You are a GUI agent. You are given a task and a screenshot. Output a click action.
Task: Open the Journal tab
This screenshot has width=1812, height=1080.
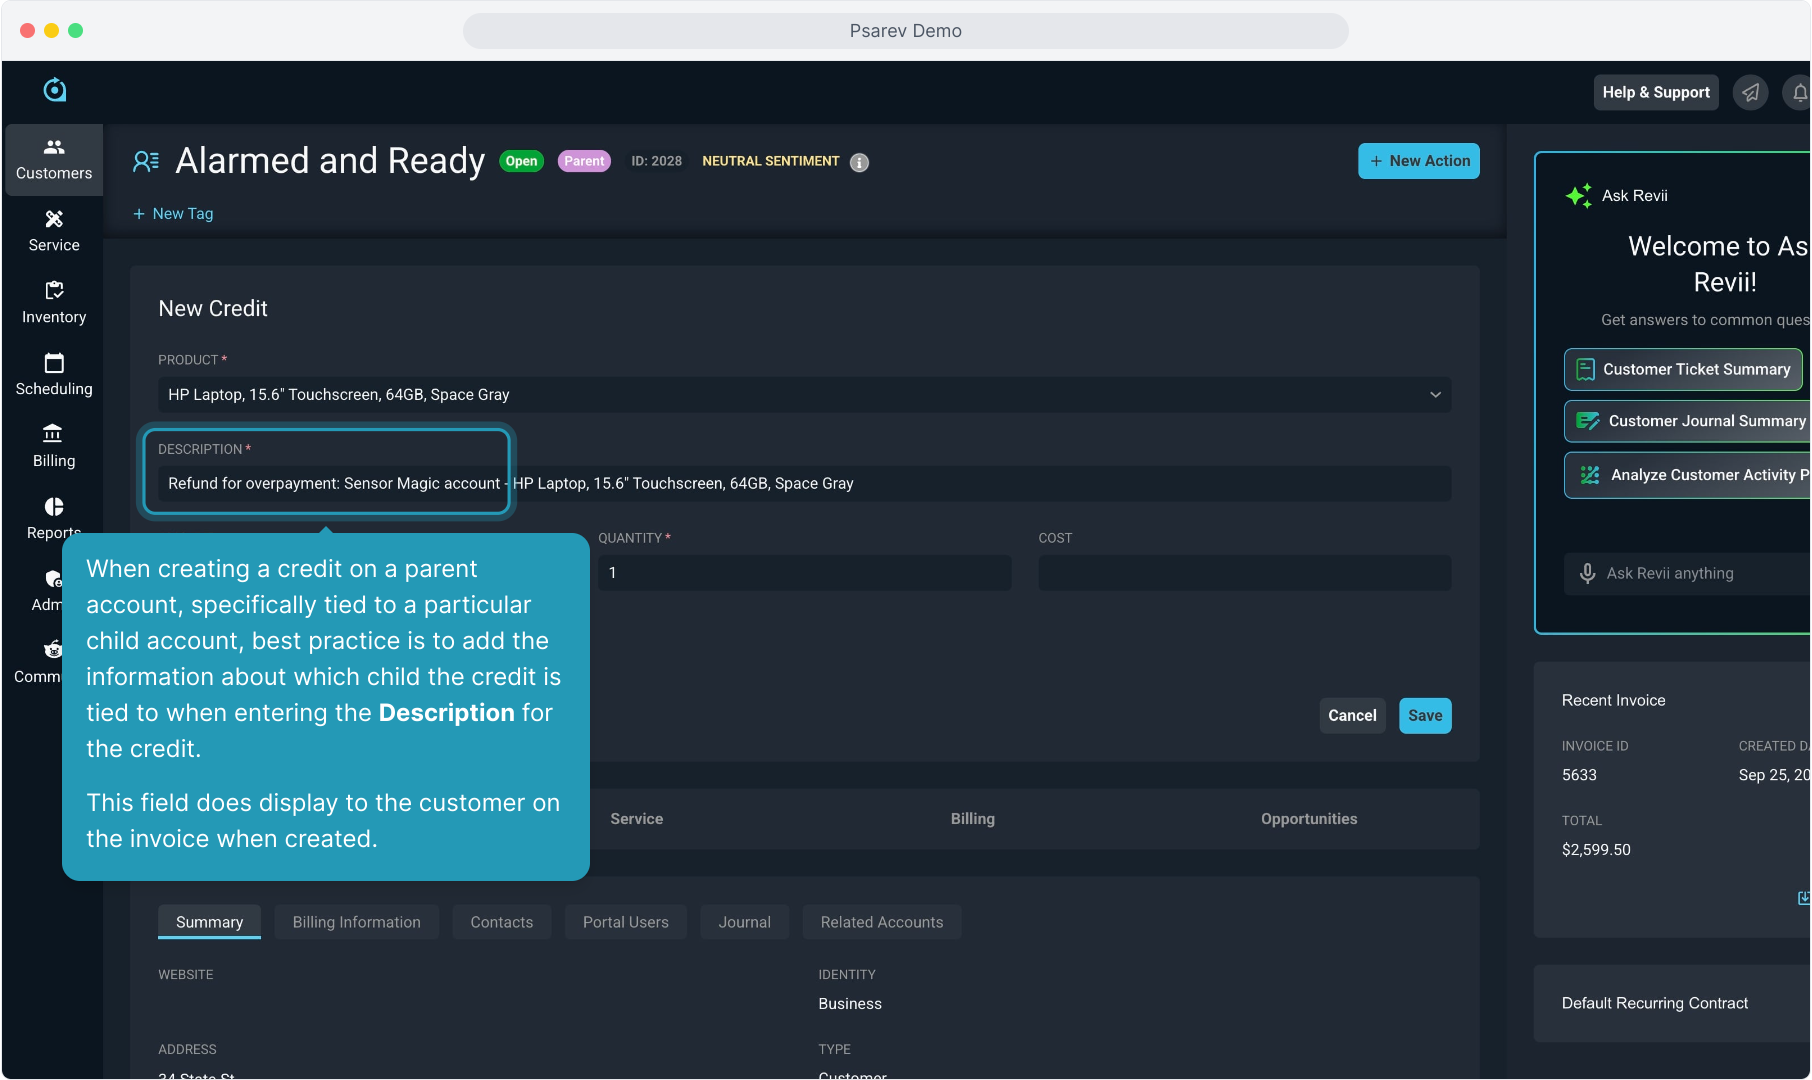[744, 922]
